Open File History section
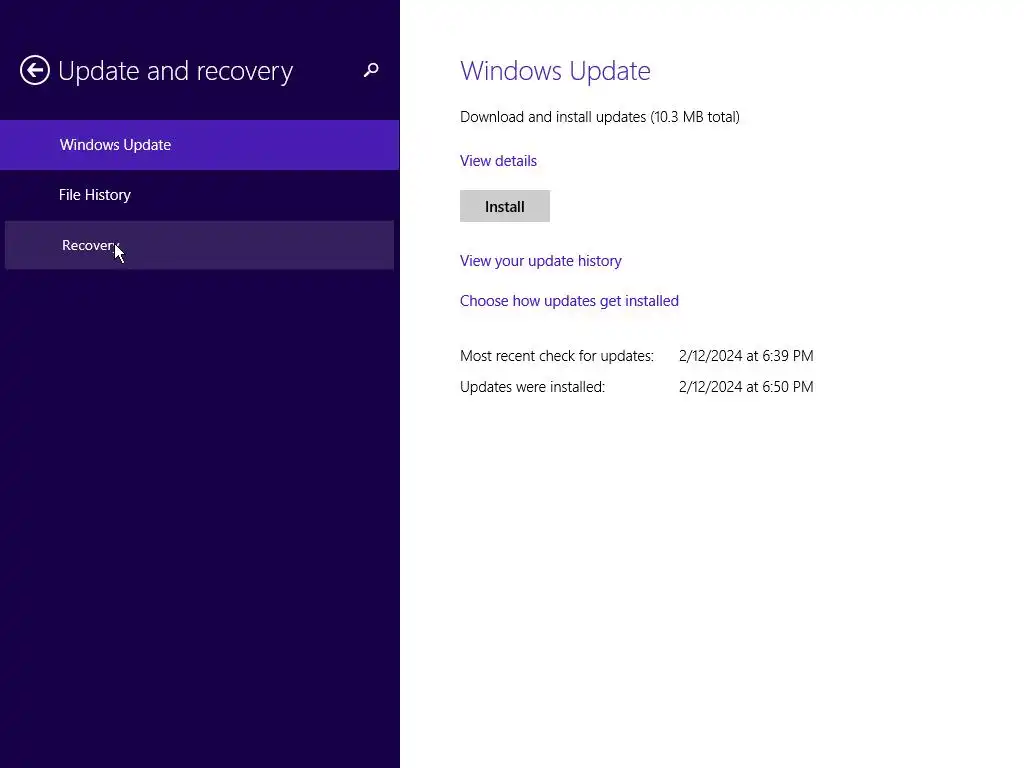Screen dimensions: 1024x768 click(x=199, y=195)
